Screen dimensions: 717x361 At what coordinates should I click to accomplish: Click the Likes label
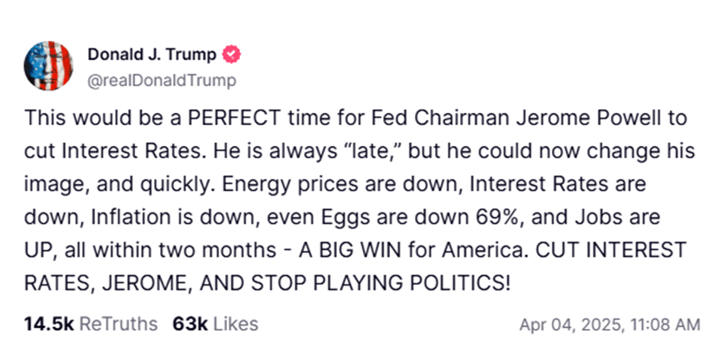pyautogui.click(x=236, y=324)
